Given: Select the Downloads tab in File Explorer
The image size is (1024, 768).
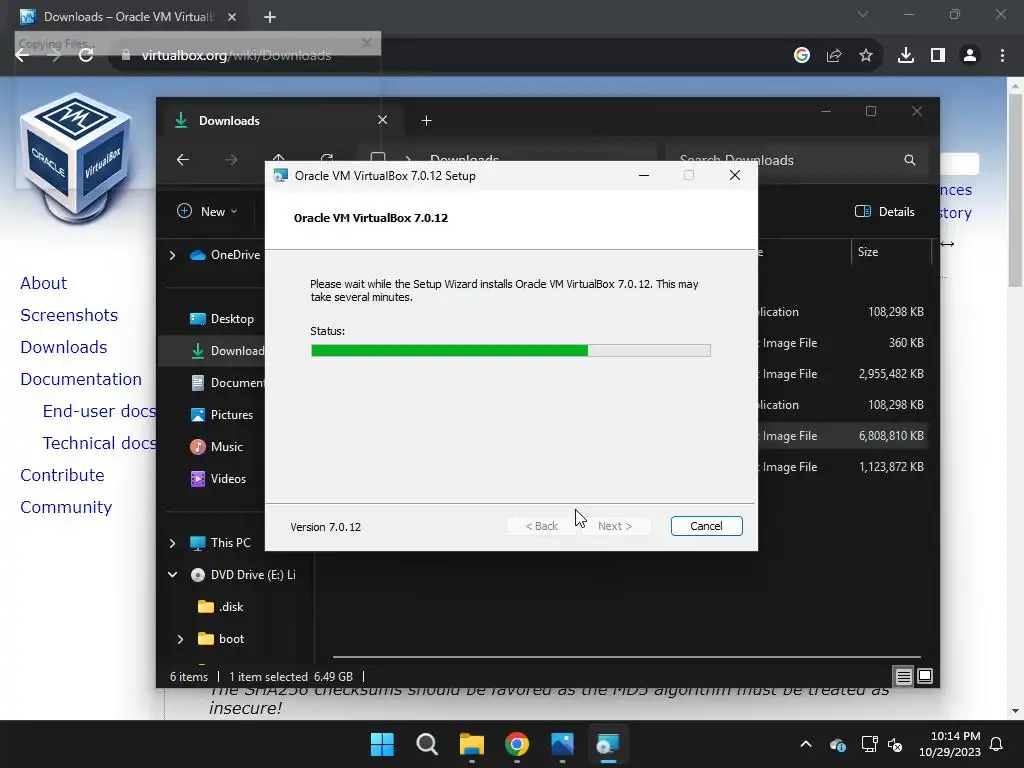Looking at the screenshot, I should (x=281, y=121).
